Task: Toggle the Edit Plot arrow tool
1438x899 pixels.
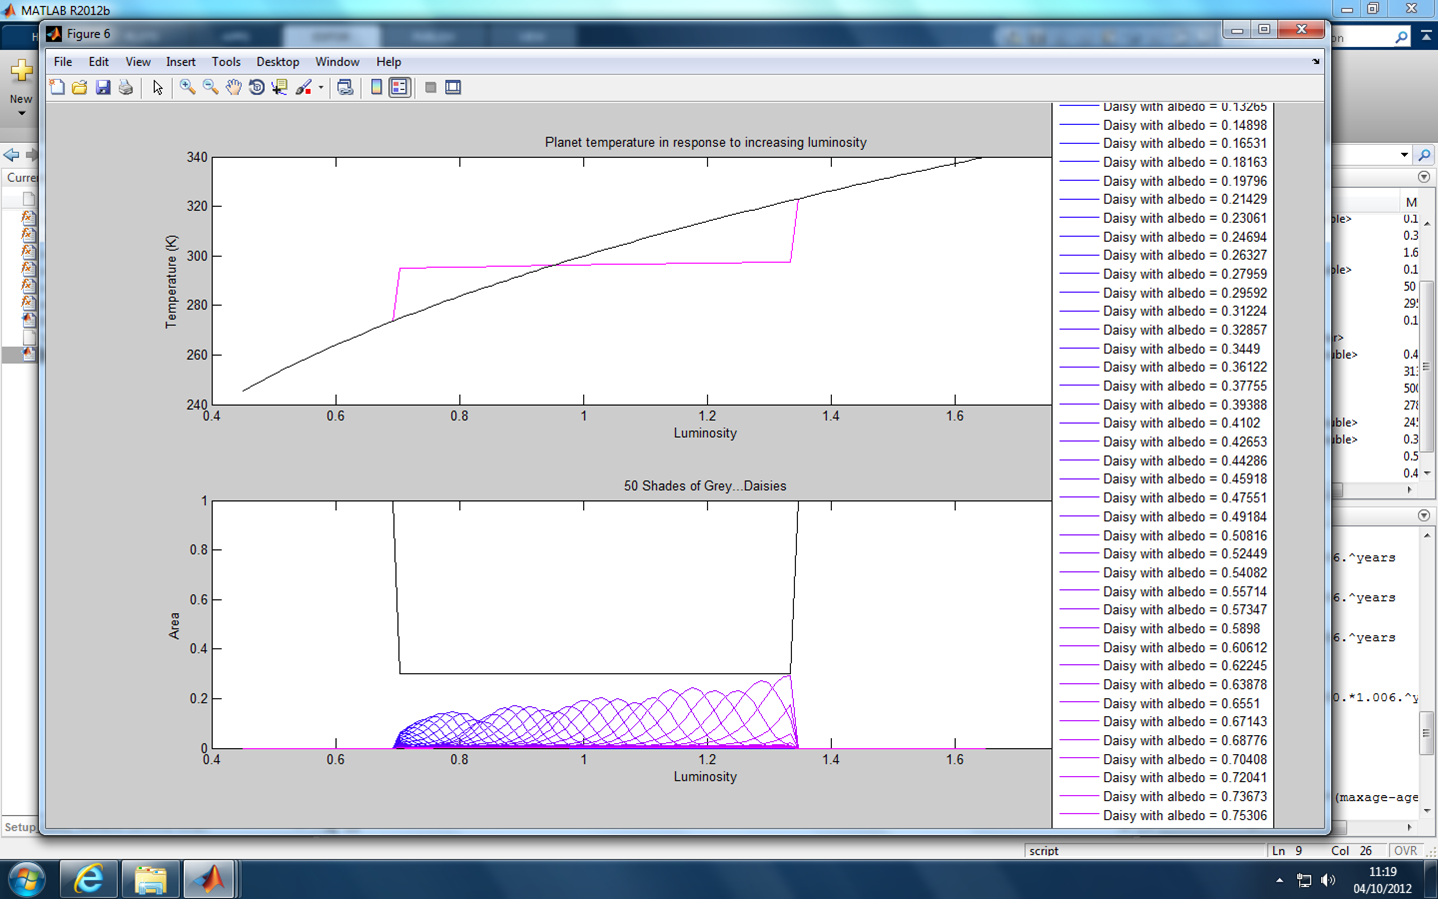Action: (157, 88)
